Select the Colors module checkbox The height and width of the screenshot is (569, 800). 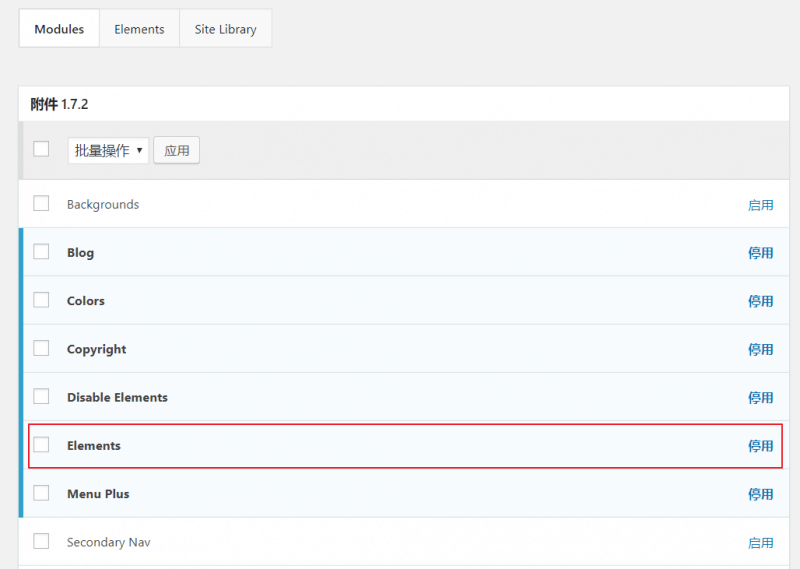(41, 300)
